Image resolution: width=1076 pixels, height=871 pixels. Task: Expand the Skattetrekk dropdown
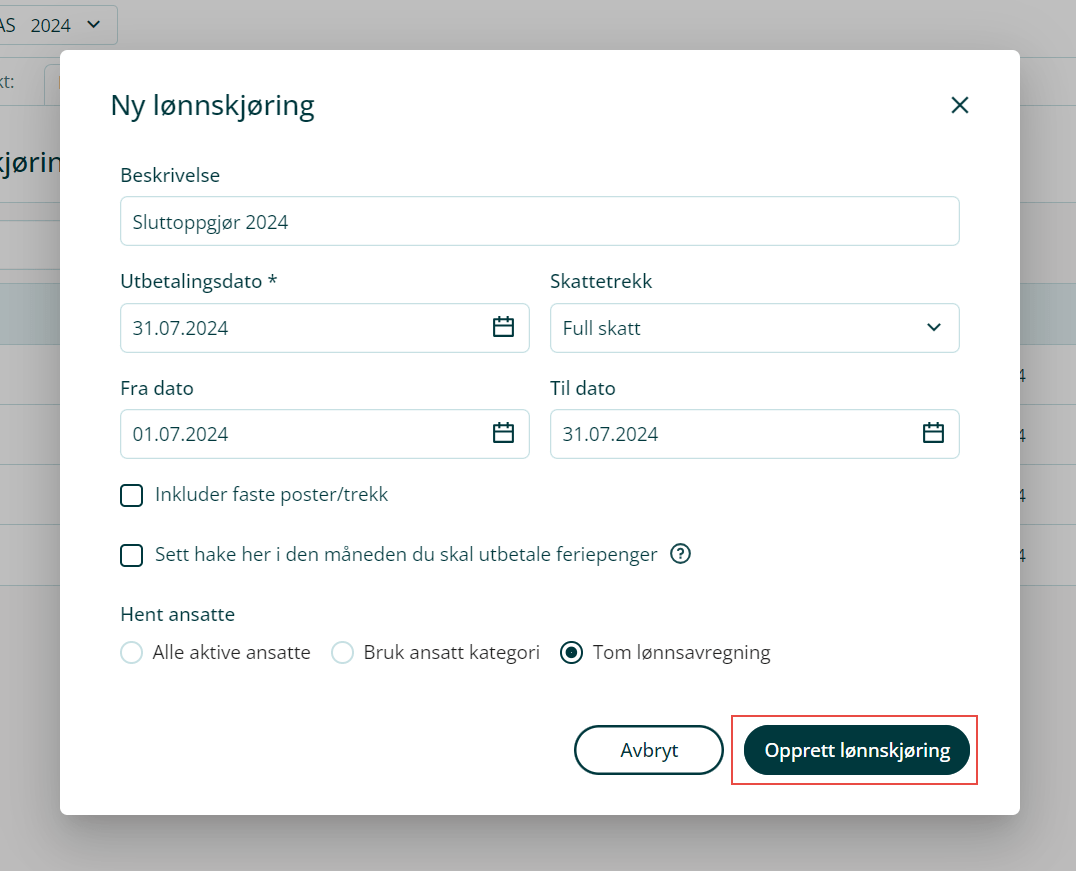coord(933,327)
